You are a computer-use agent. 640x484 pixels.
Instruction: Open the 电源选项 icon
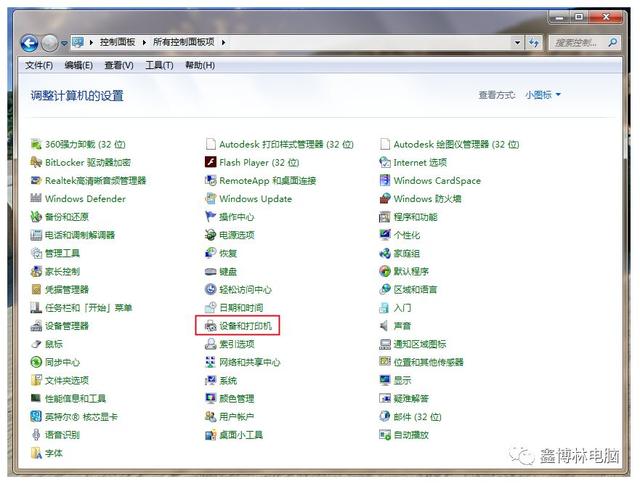[x=211, y=235]
